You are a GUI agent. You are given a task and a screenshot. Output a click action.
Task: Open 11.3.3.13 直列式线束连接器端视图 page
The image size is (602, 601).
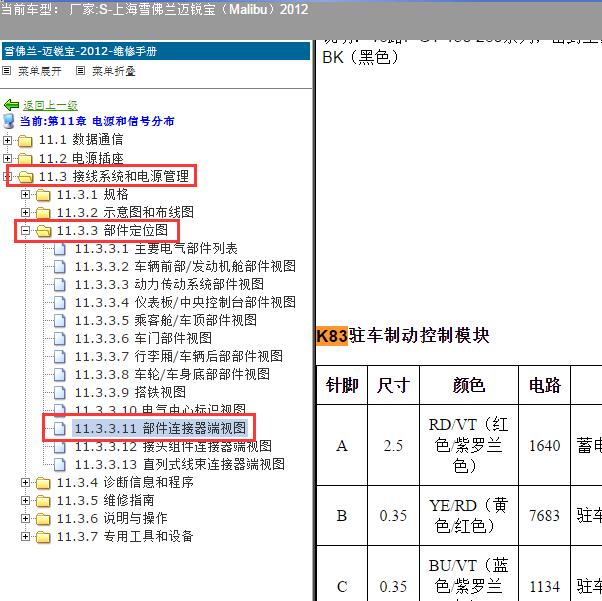[x=180, y=464]
